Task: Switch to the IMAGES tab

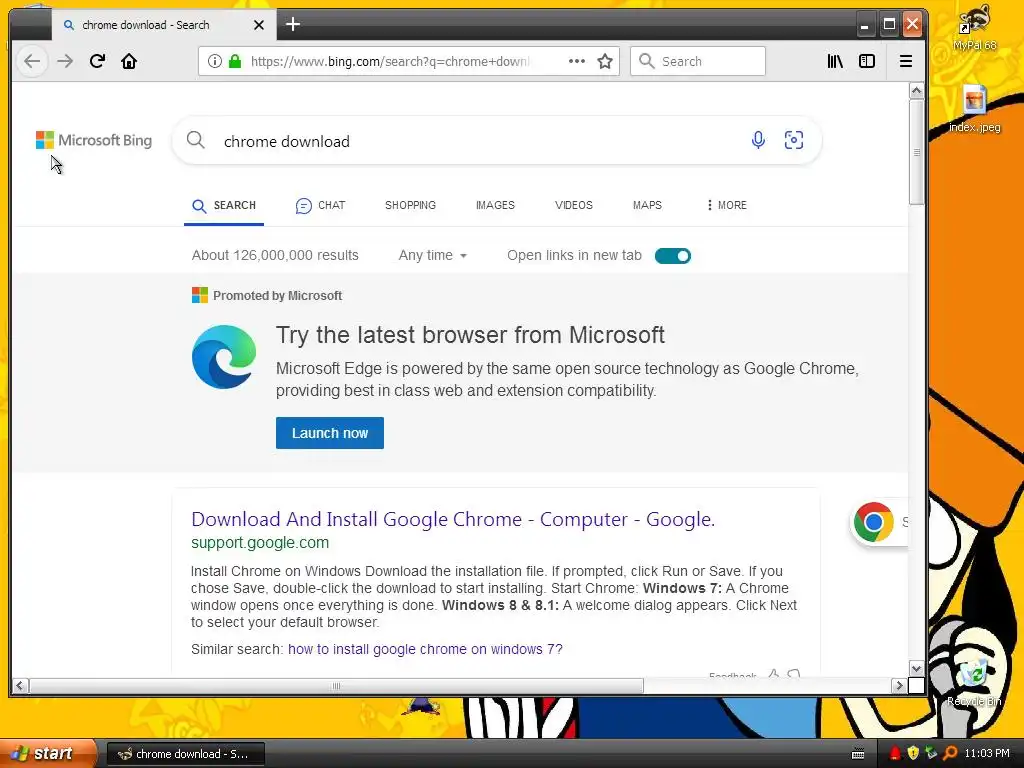Action: 495,205
